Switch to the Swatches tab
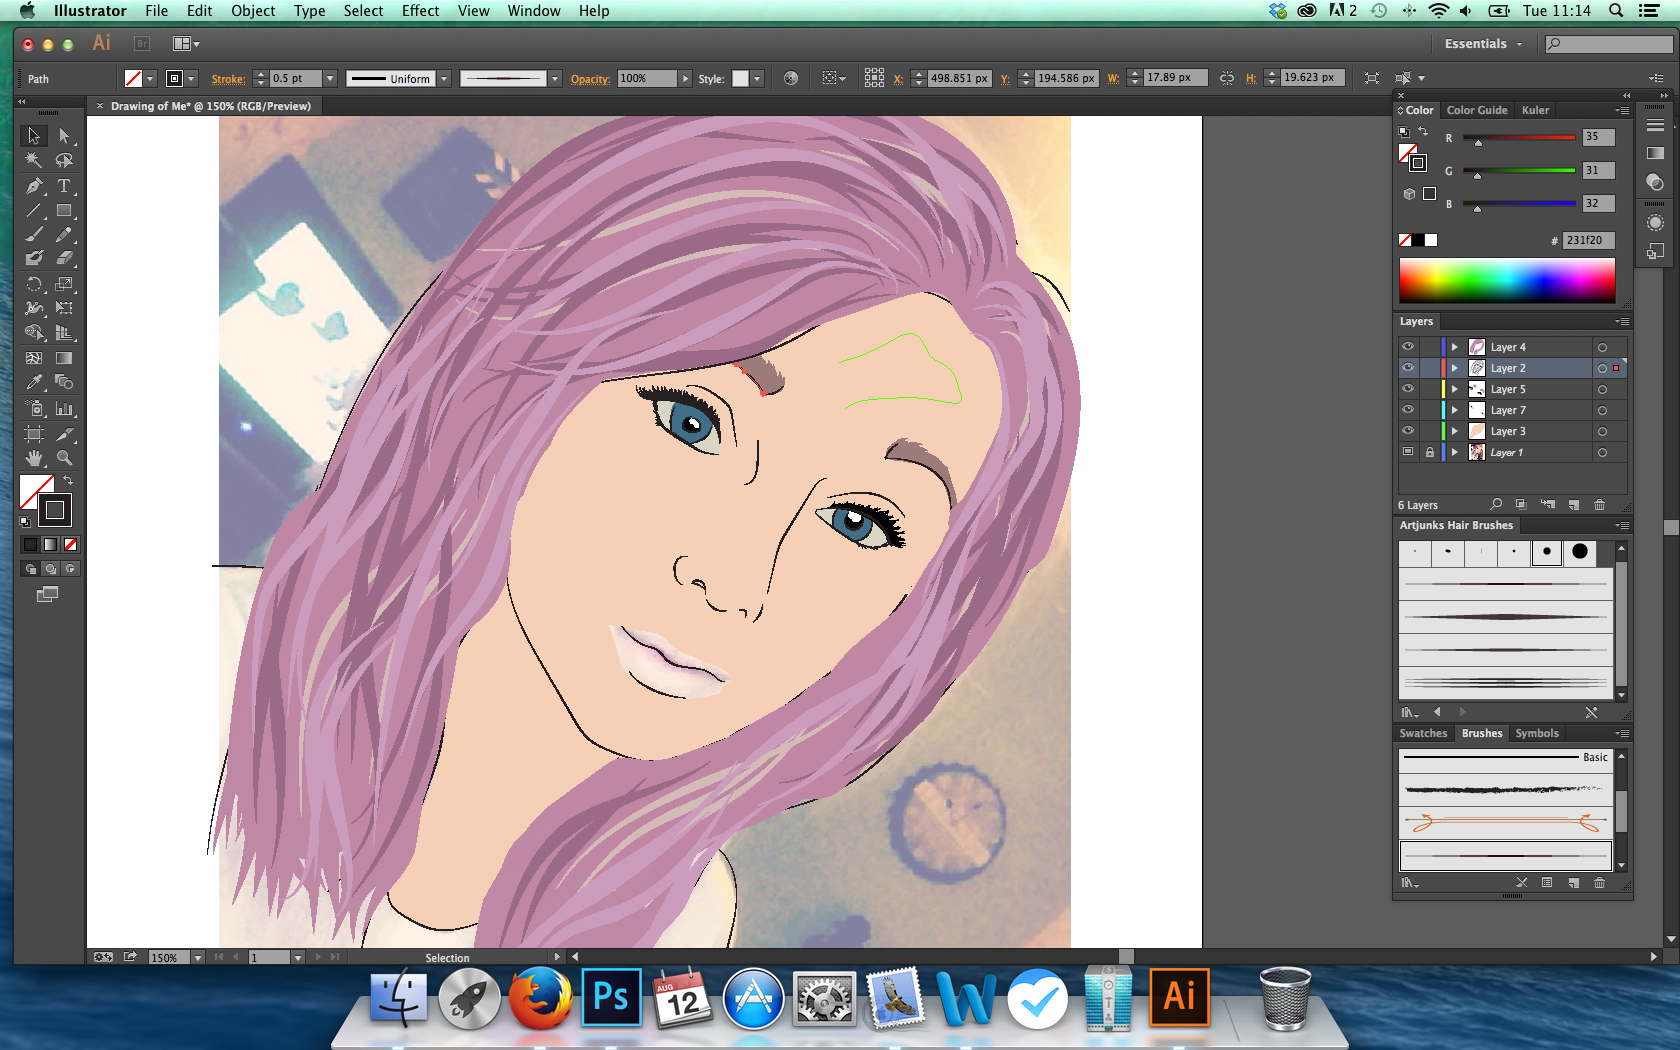1680x1050 pixels. point(1423,733)
